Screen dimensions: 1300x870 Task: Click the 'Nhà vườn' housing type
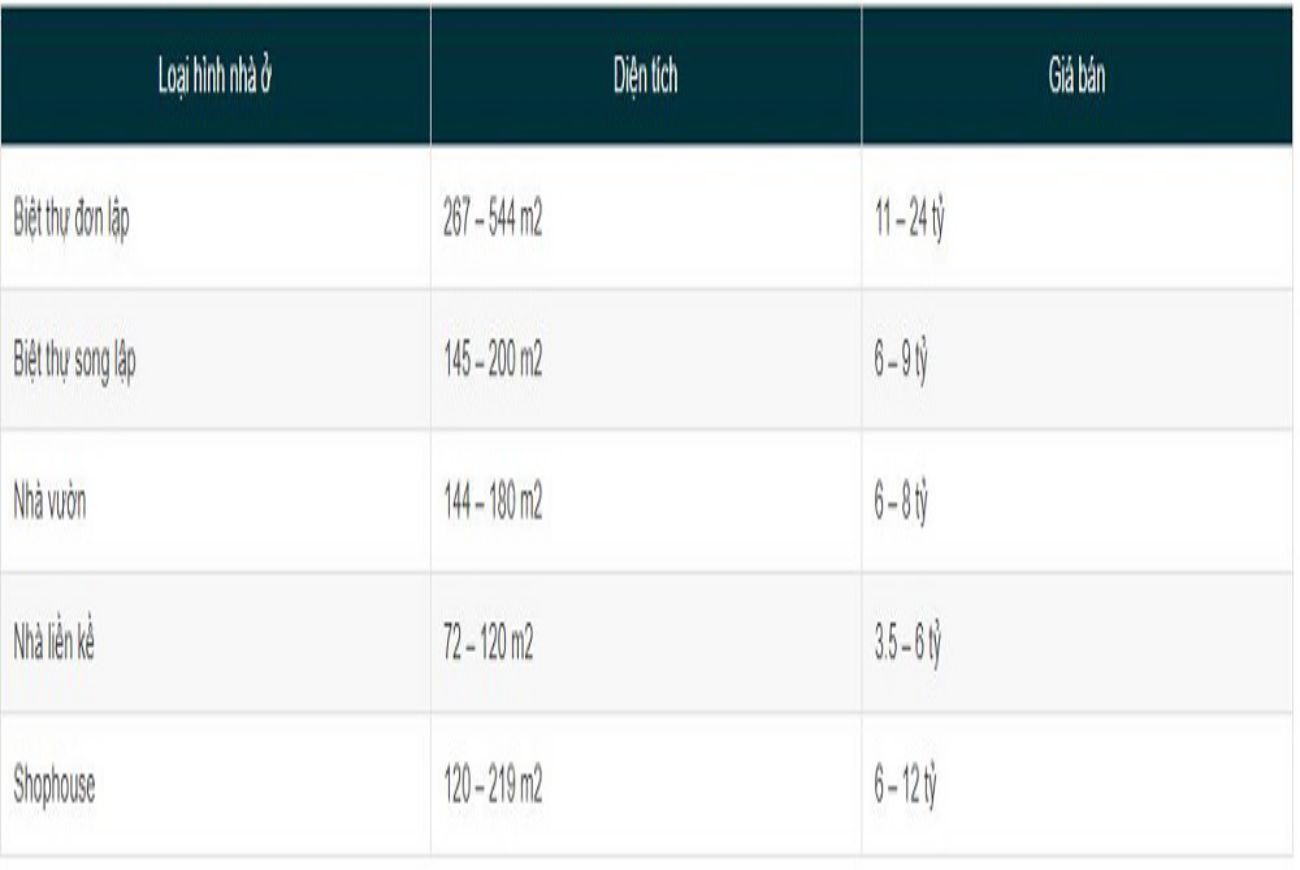[x=50, y=503]
